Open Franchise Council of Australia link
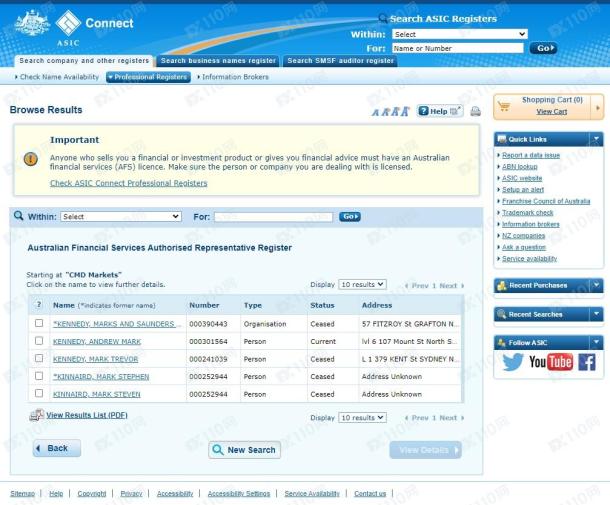Screen dimensions: 610x505 point(546,201)
